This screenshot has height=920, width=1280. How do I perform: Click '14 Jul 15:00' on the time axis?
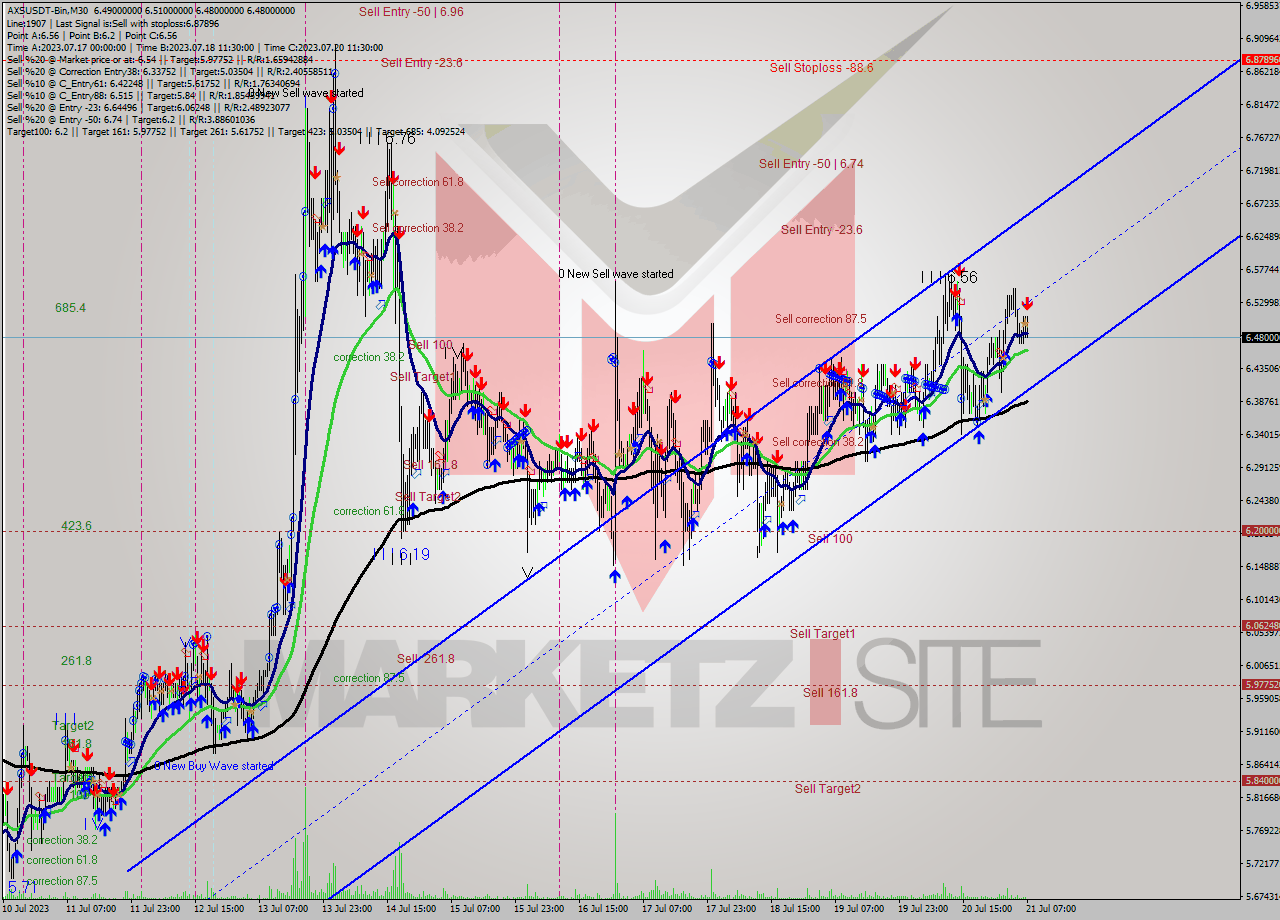[x=411, y=909]
